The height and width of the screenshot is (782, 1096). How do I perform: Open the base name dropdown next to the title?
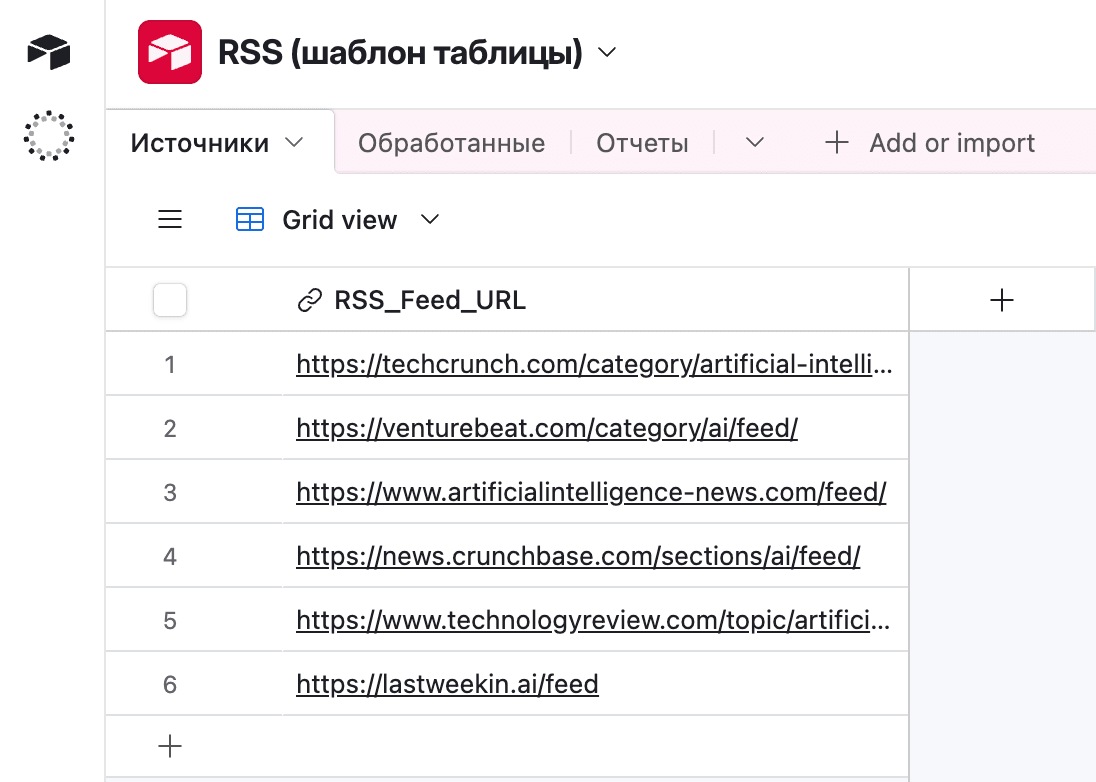pos(606,55)
